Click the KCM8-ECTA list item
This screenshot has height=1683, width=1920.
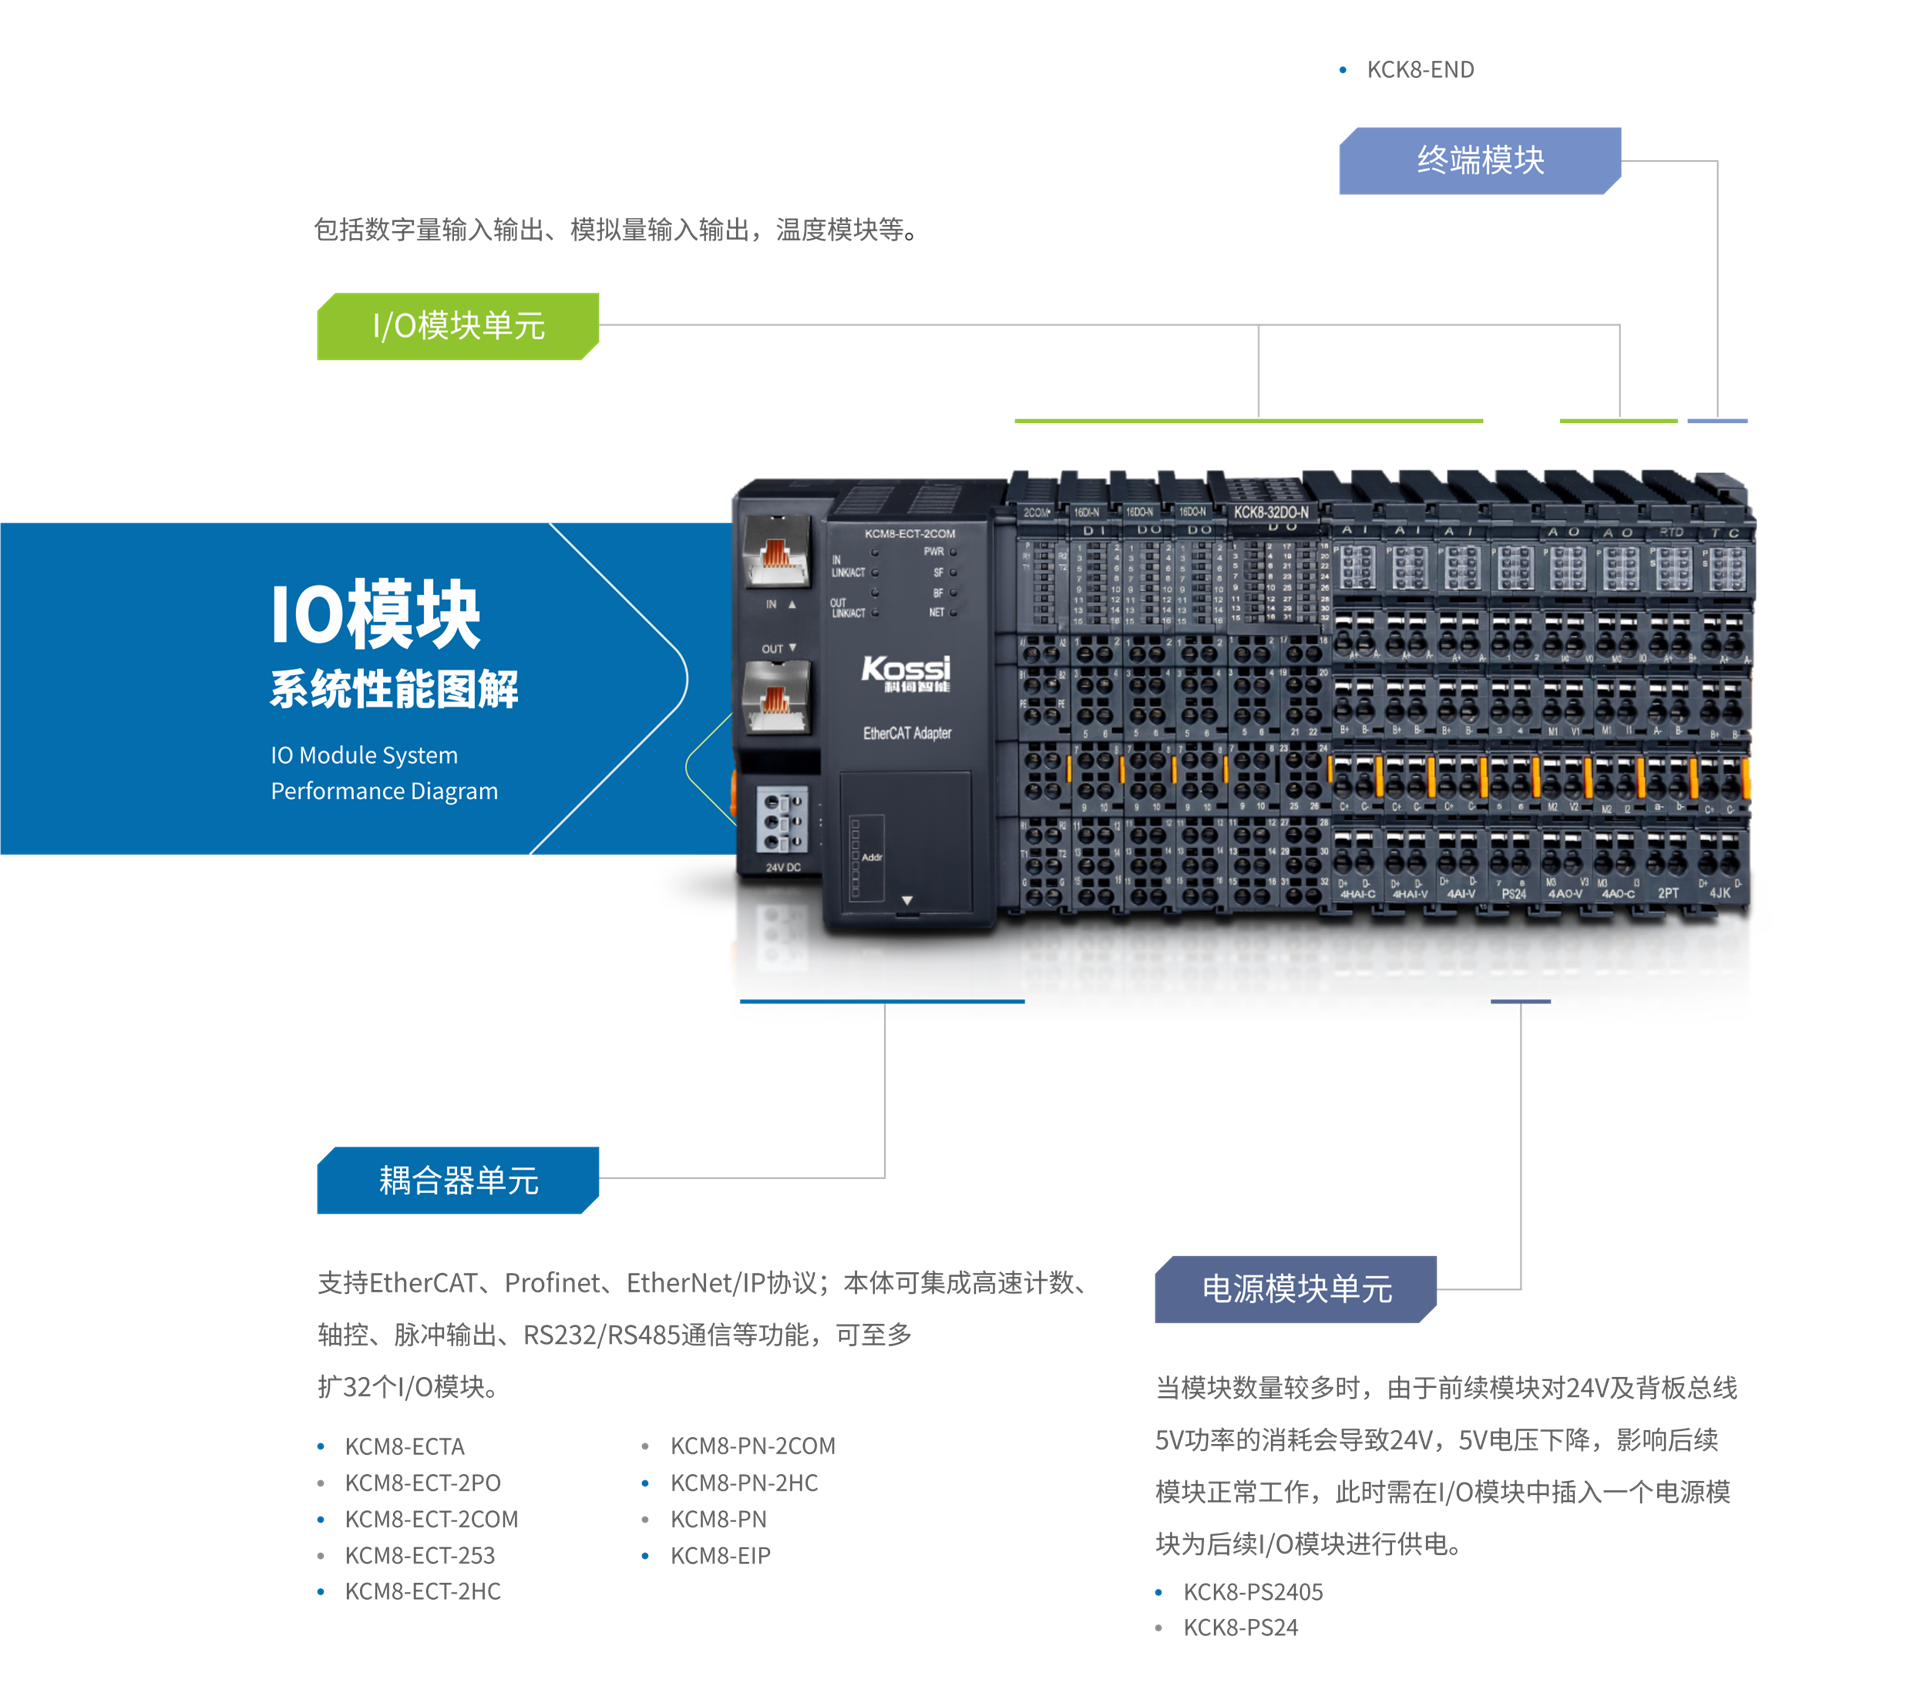click(x=404, y=1447)
